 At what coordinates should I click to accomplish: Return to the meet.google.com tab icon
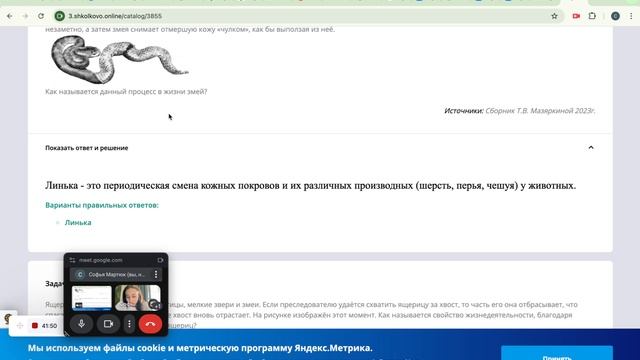(160, 260)
